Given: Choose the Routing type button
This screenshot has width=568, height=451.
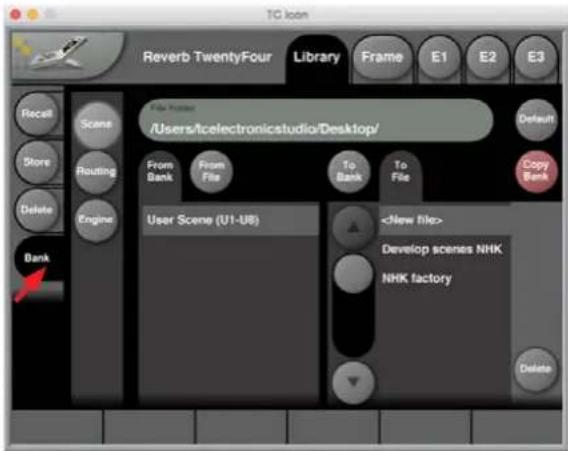Looking at the screenshot, I should 96,172.
